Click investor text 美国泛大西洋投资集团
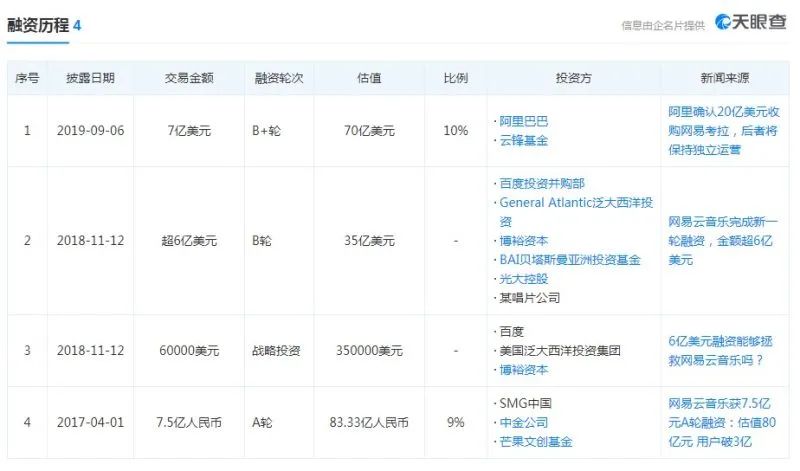Image resolution: width=800 pixels, height=471 pixels. (560, 351)
